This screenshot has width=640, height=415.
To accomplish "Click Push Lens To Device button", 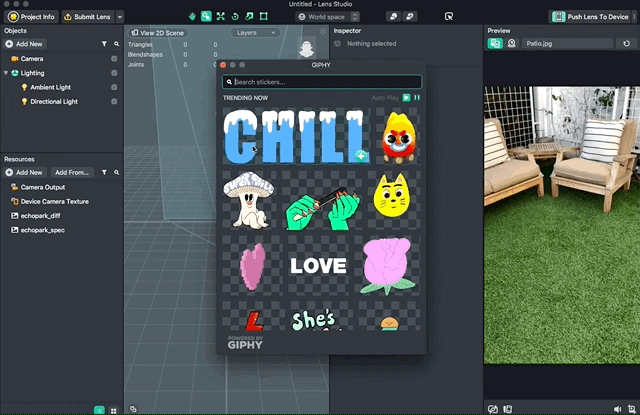I will tap(590, 17).
